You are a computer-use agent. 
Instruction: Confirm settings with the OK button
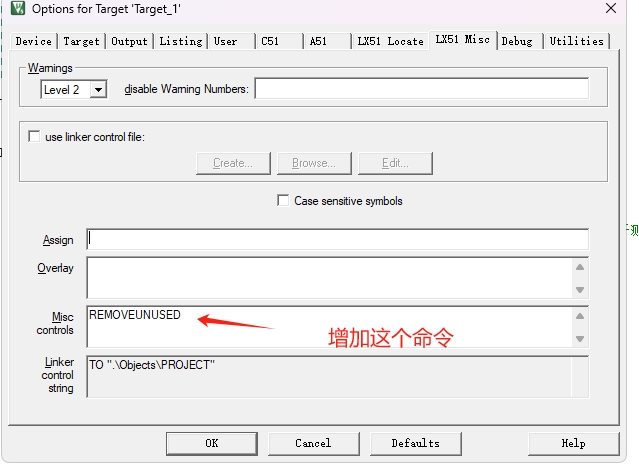coord(212,444)
